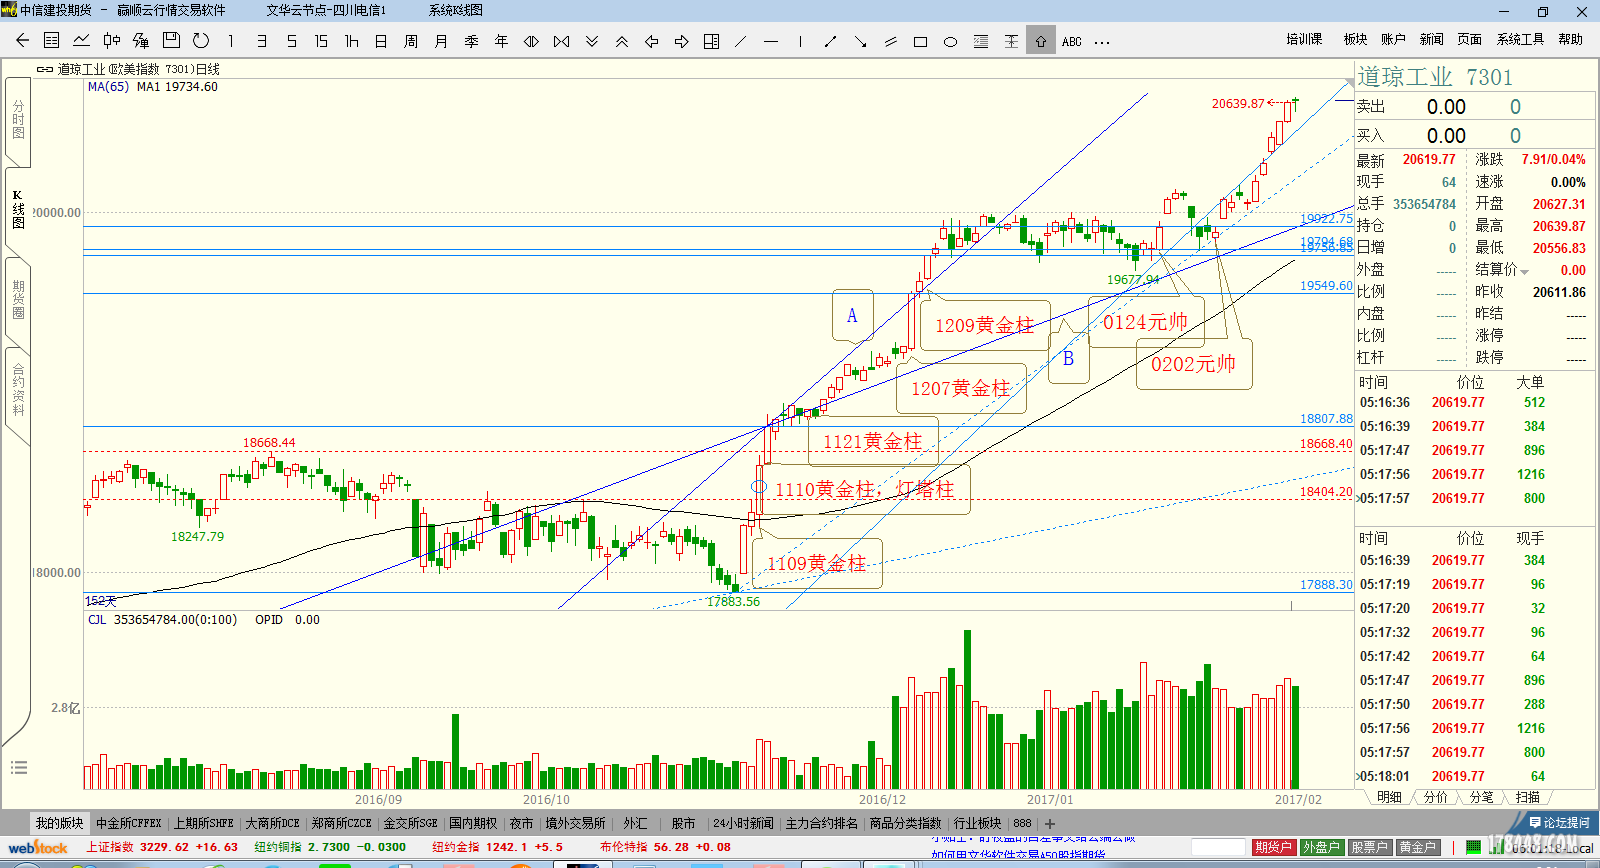Click the hollow left arrow icon
The width and height of the screenshot is (1600, 868).
click(x=651, y=41)
